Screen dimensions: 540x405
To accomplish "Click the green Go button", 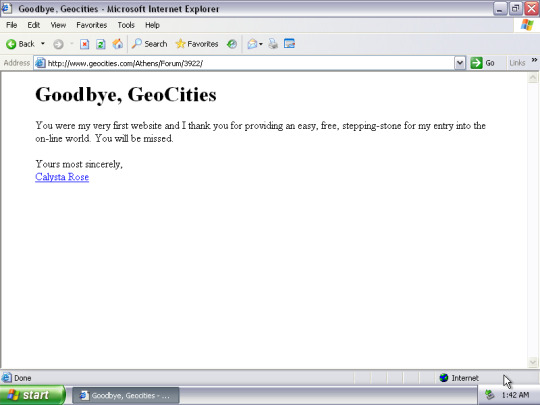I will click(483, 63).
